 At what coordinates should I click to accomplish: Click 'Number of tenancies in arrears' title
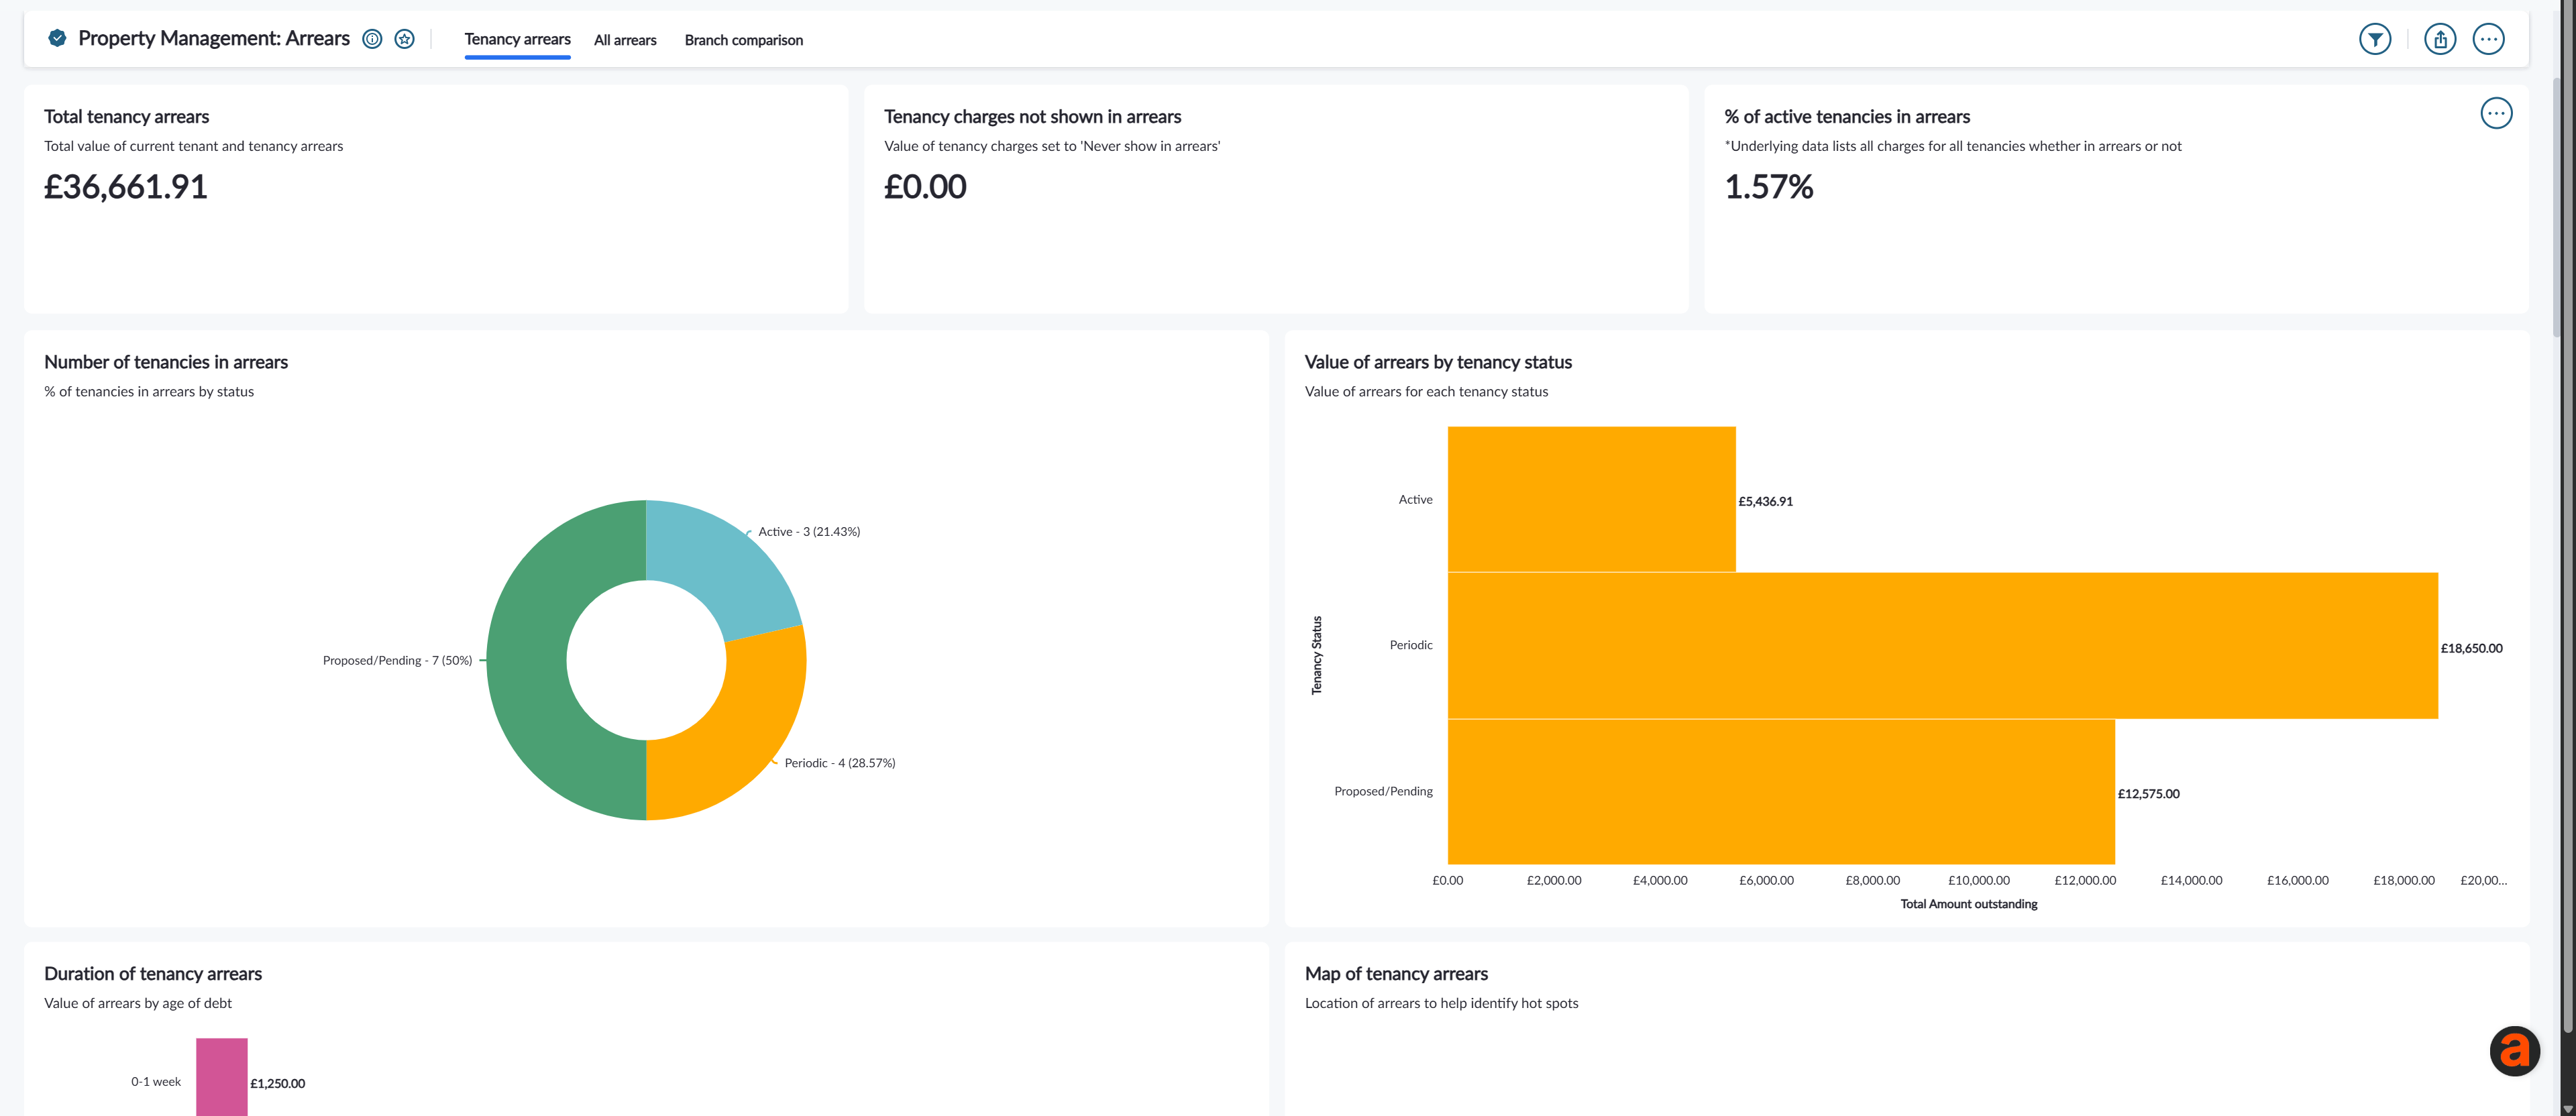166,362
